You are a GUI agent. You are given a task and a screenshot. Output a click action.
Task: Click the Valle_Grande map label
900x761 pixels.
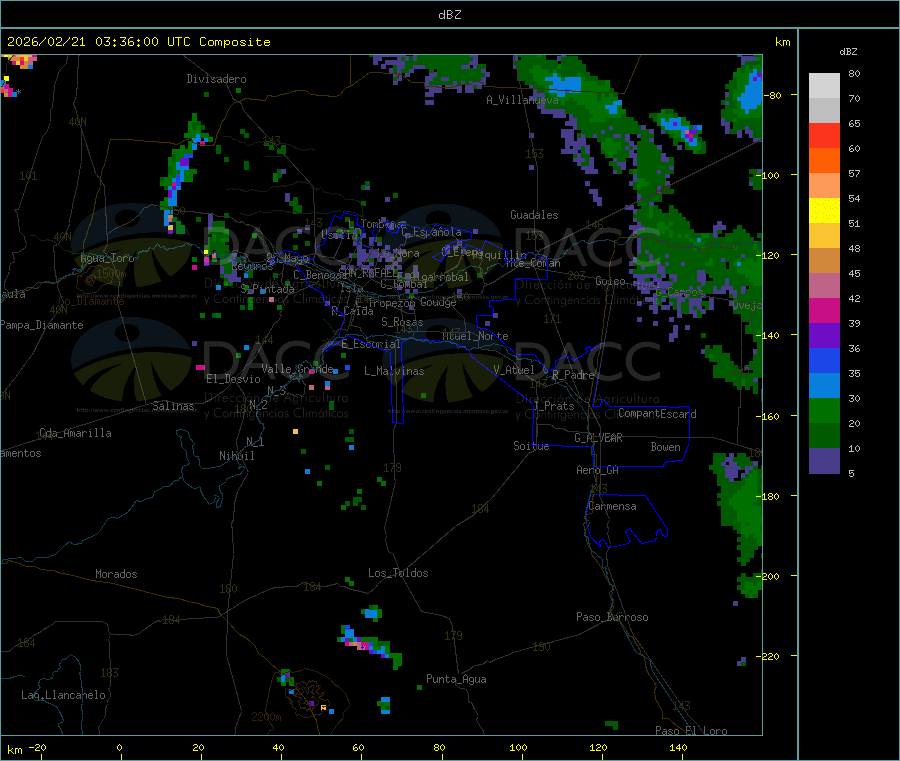pyautogui.click(x=297, y=369)
